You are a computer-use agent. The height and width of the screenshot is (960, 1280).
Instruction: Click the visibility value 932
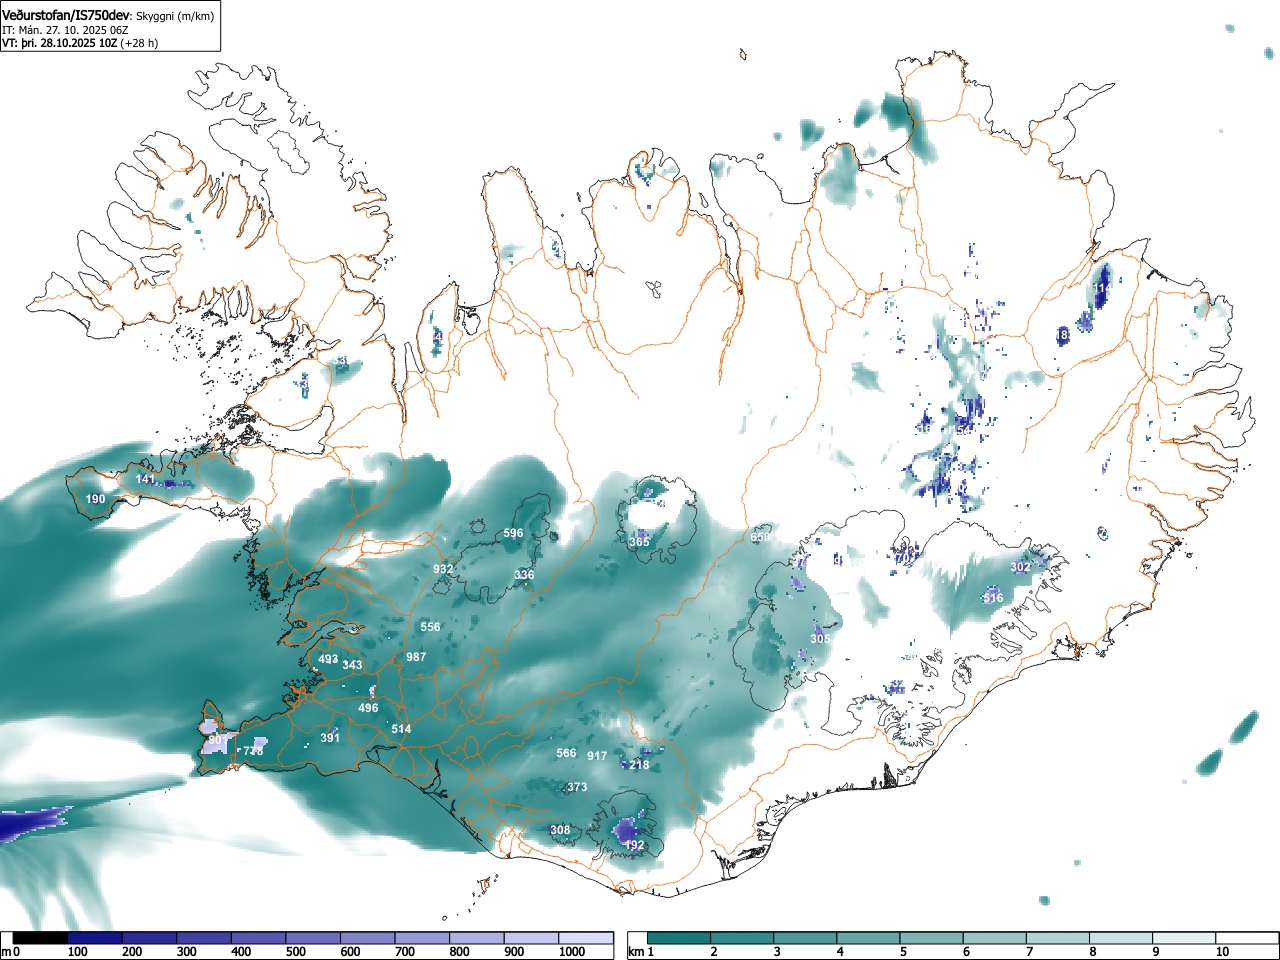[x=443, y=569]
